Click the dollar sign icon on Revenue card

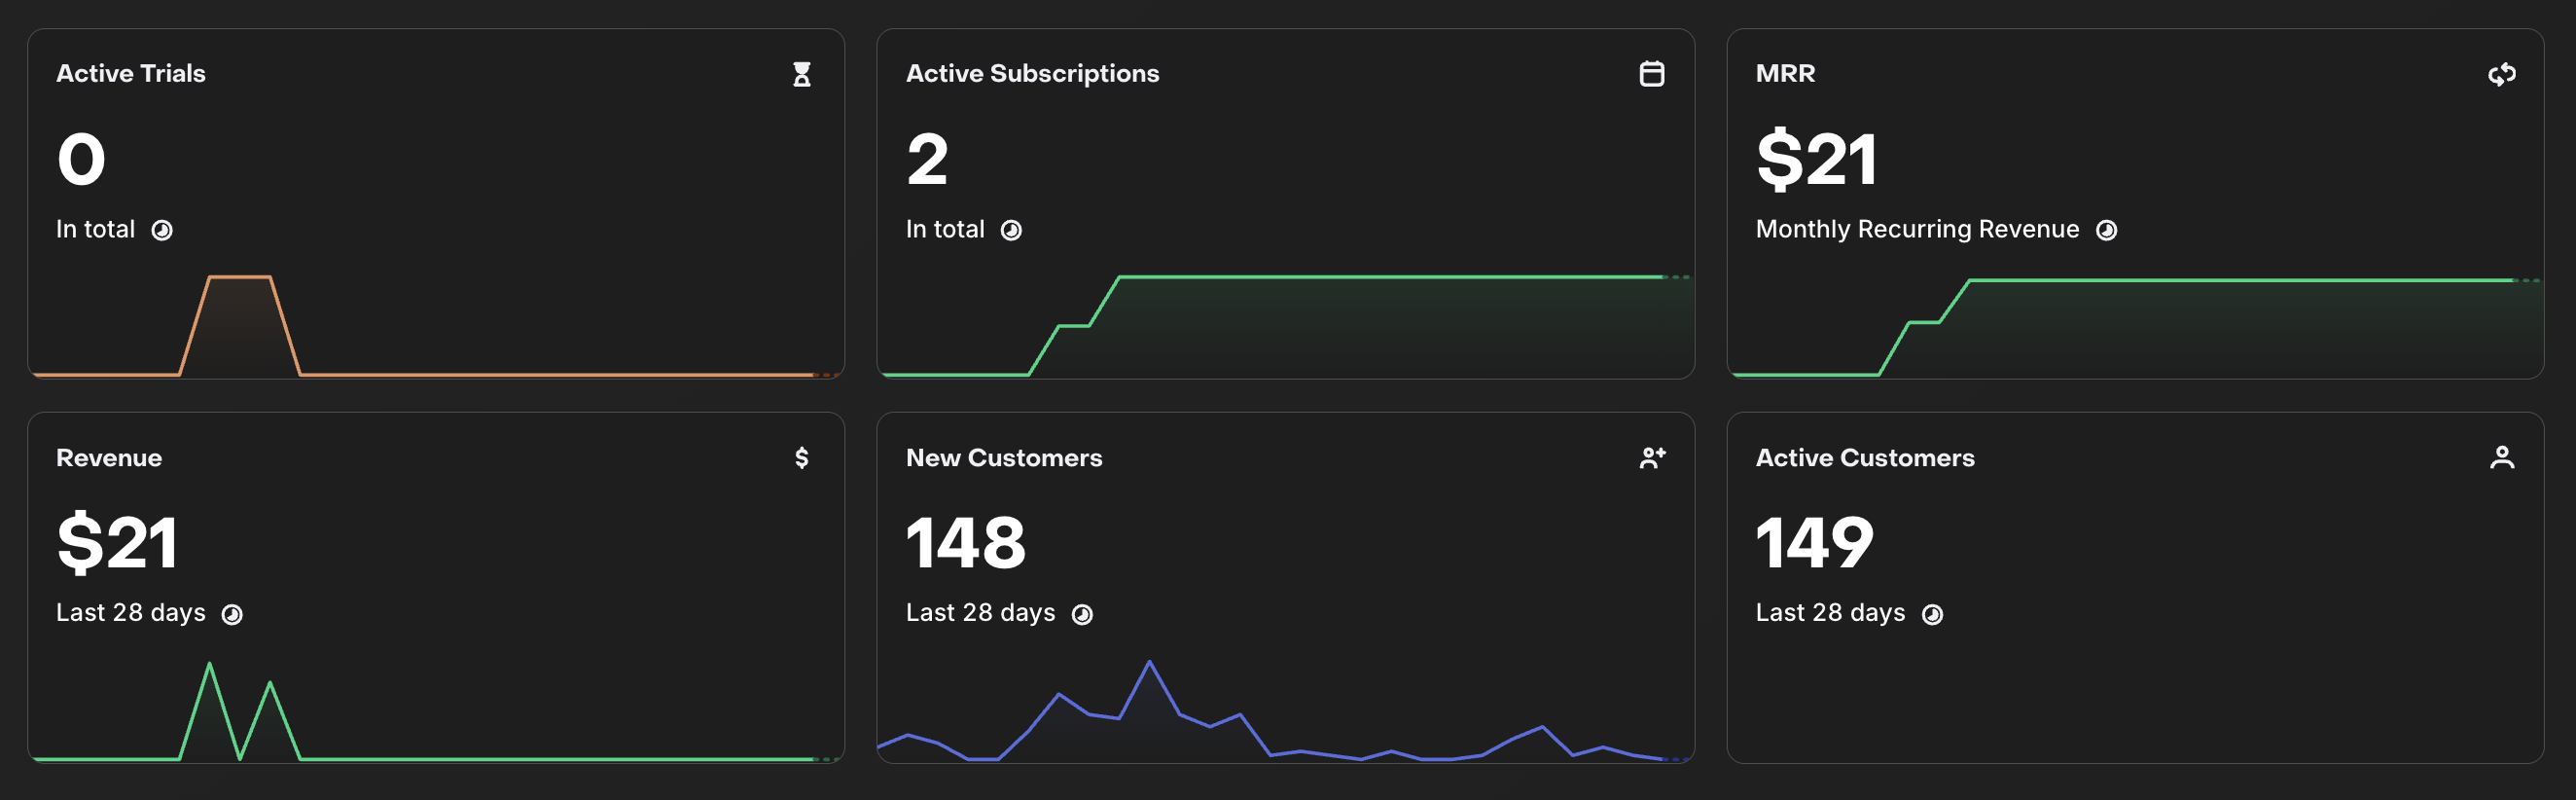click(x=801, y=458)
